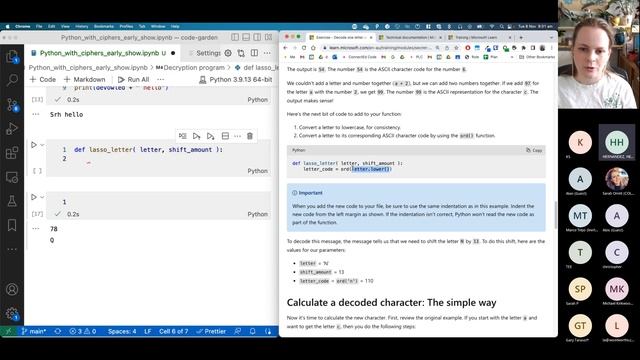
Task: Customize layout in VS Code title bar
Action: 268,37
